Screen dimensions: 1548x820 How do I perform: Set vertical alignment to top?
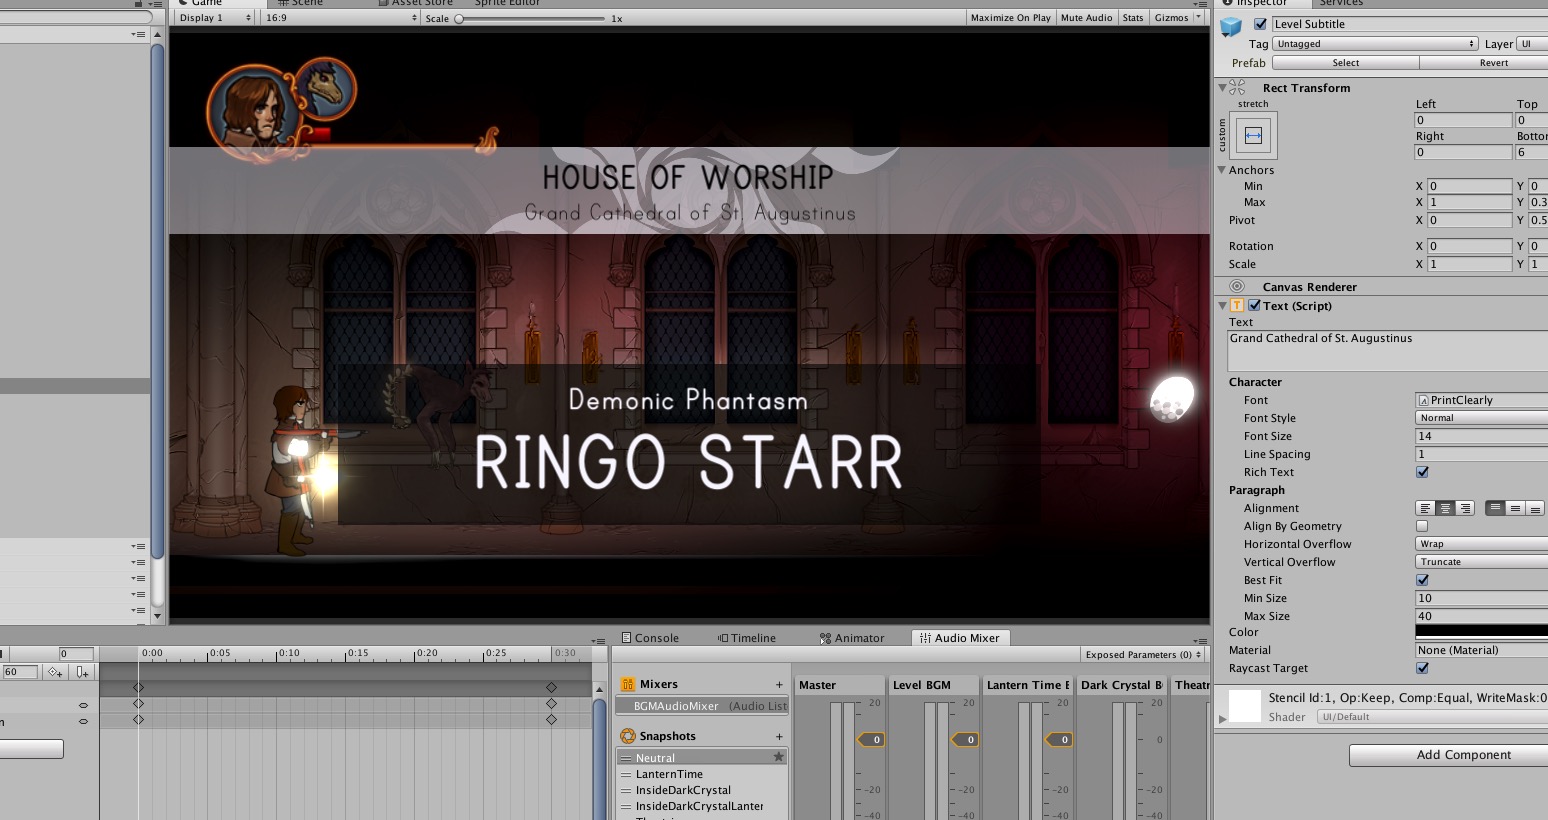click(1495, 508)
